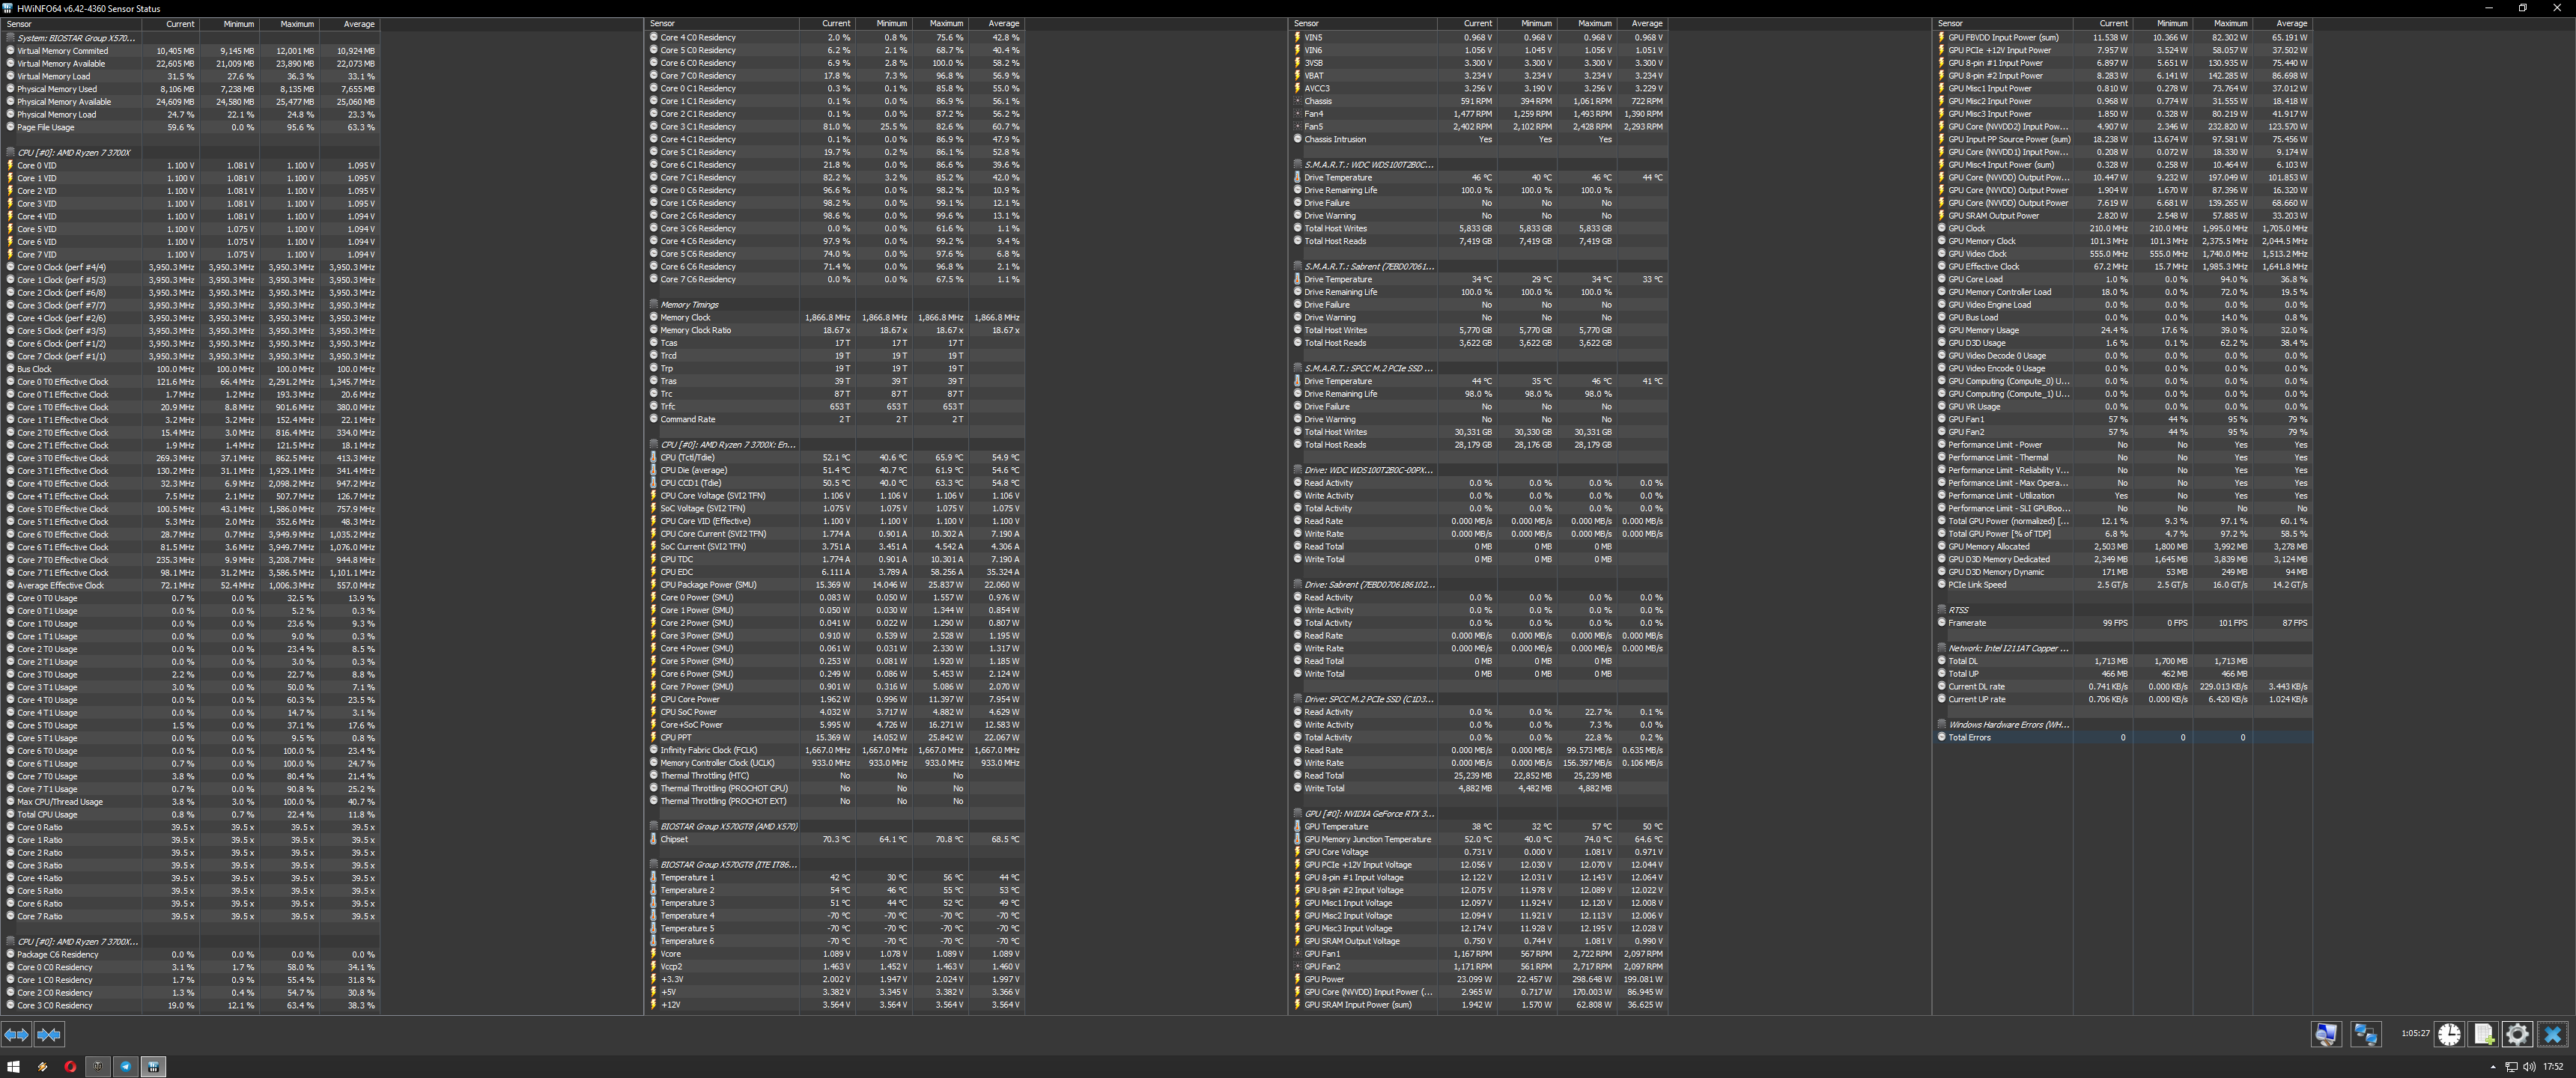Screen dimensions: 2576x1078
Task: Select the GPU FBVDD Input Power (sum) row
Action: 2123,38
